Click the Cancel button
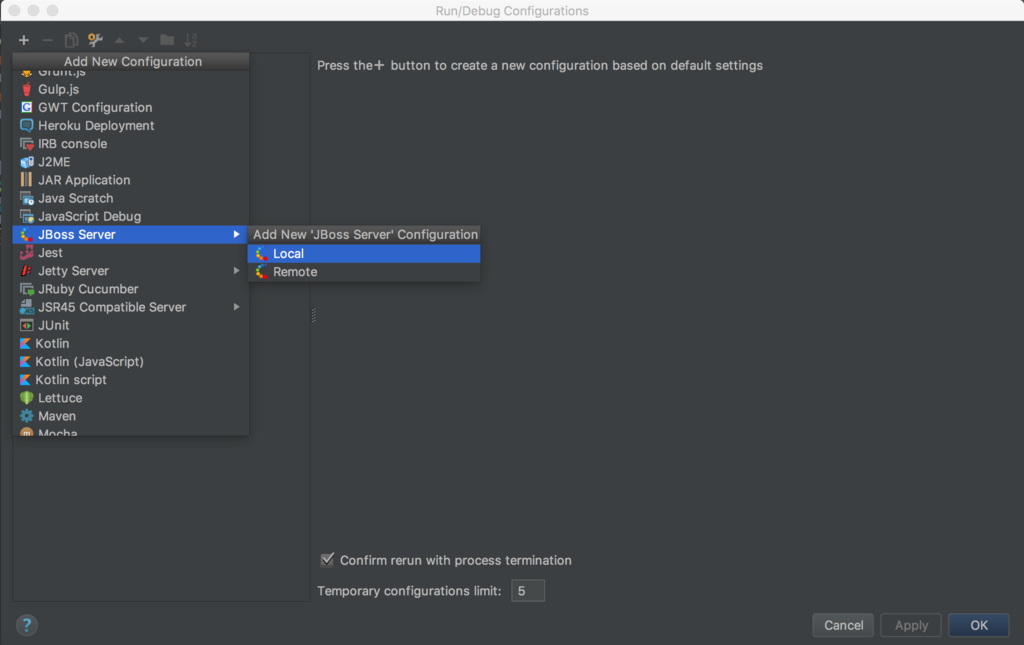This screenshot has width=1024, height=645. click(843, 625)
